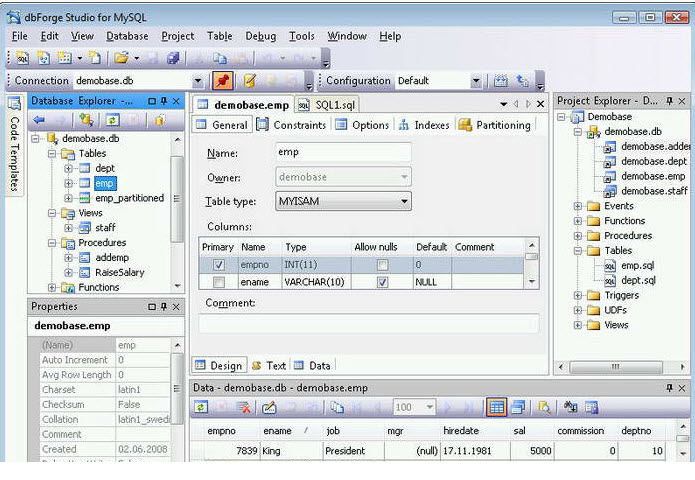Toggle Primary checkbox for ename column

click(x=219, y=282)
